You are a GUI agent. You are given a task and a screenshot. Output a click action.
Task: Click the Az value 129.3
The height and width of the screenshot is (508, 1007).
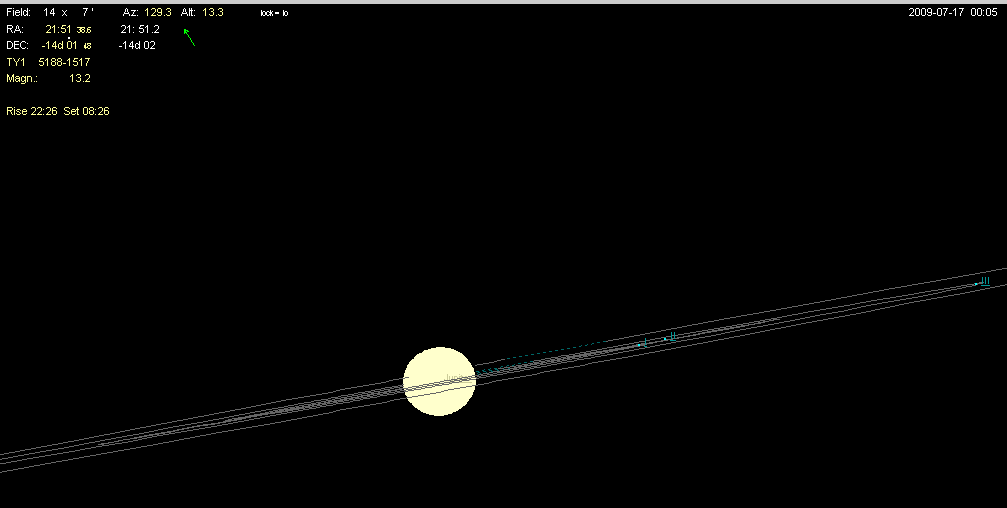[158, 12]
